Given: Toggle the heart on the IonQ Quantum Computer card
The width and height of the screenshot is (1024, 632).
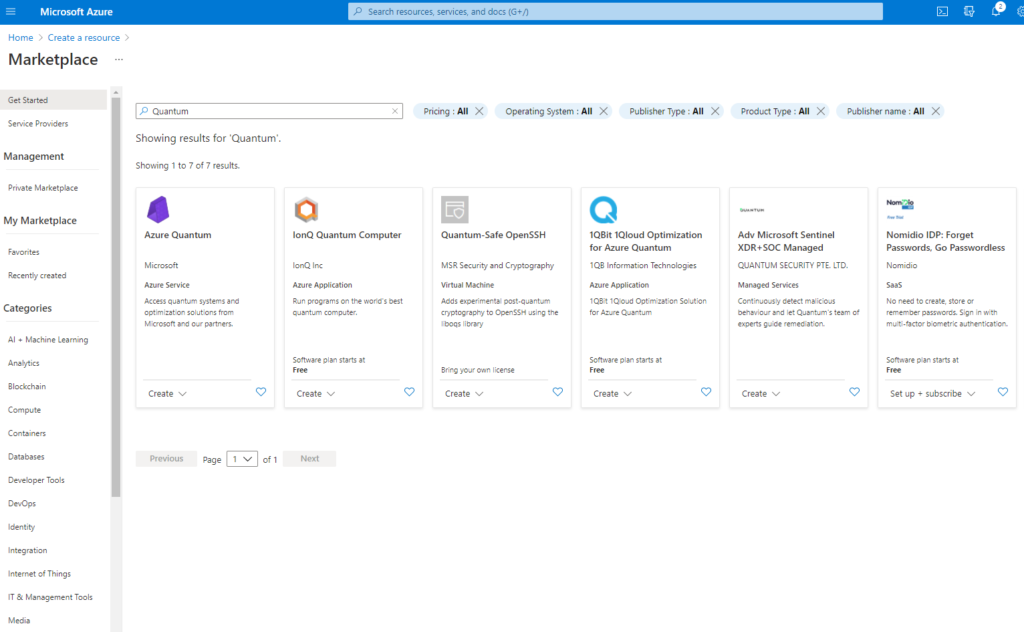Looking at the screenshot, I should click(409, 392).
